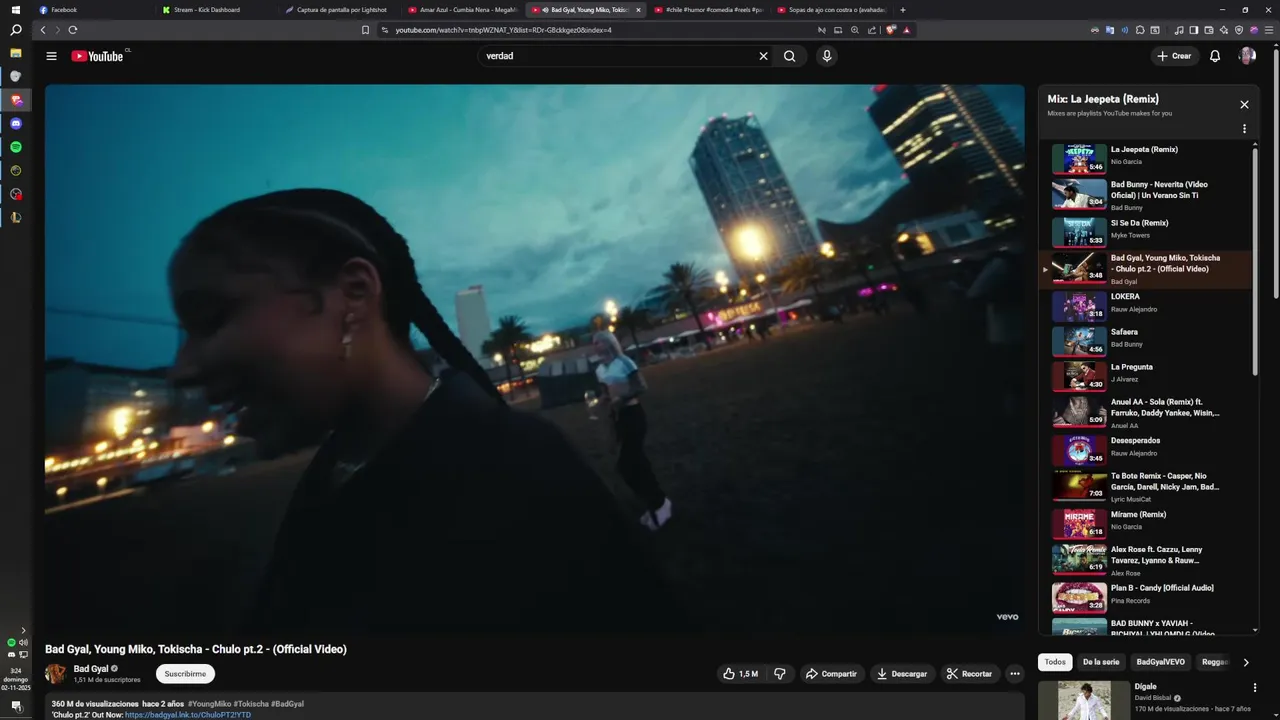Screen dimensions: 1280x720
Task: Open the YouTube hamburger guide menu
Action: 51,56
